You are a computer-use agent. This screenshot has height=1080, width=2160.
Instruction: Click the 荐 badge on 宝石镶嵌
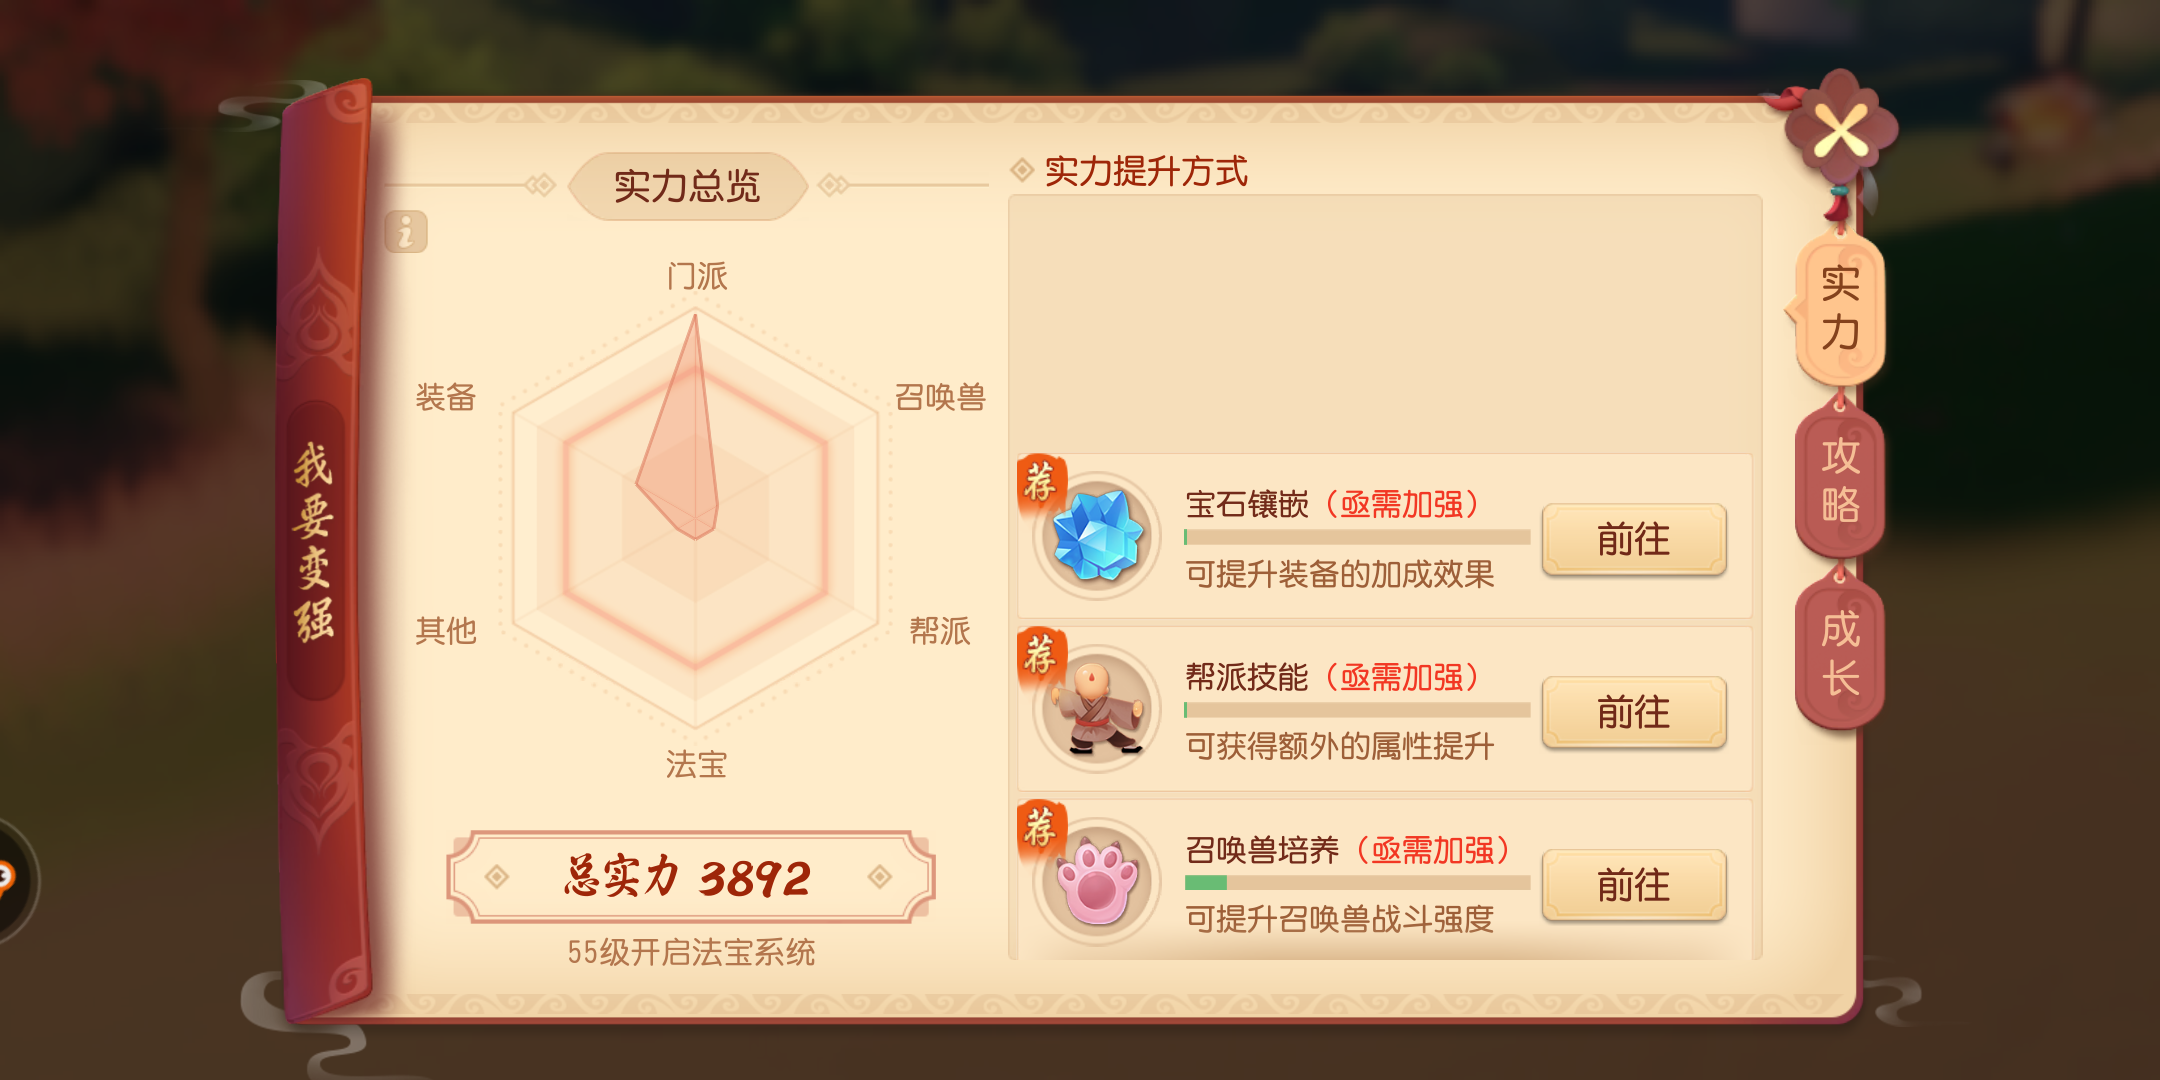point(1041,483)
